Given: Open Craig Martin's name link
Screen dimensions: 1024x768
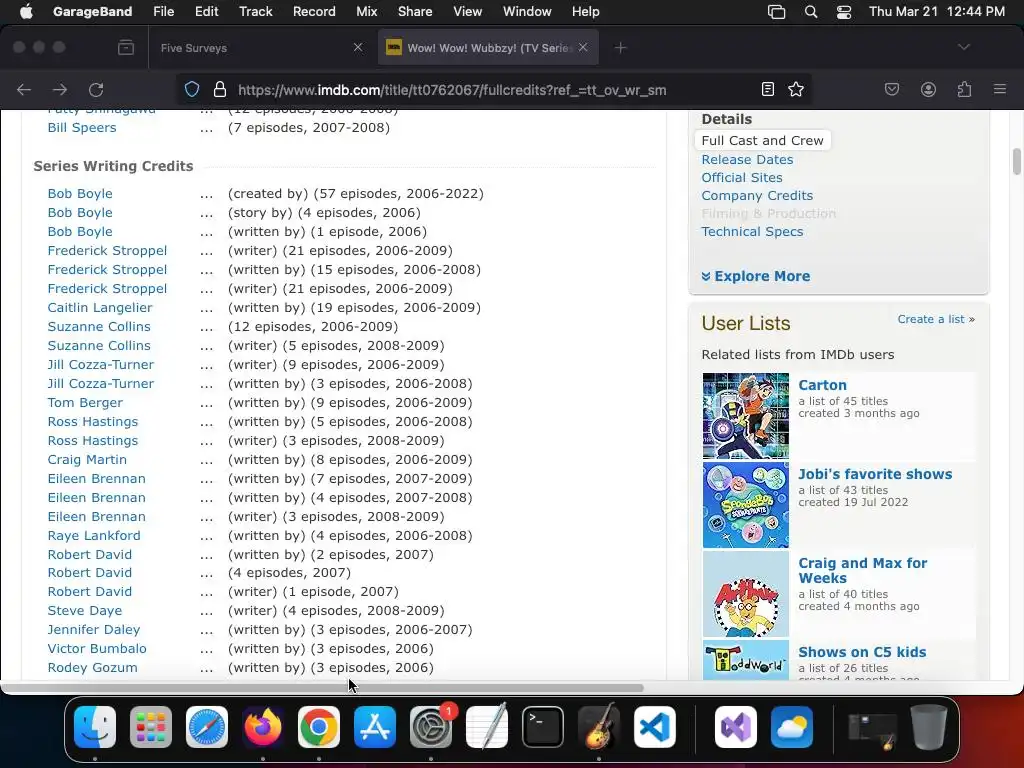Looking at the screenshot, I should point(87,460).
